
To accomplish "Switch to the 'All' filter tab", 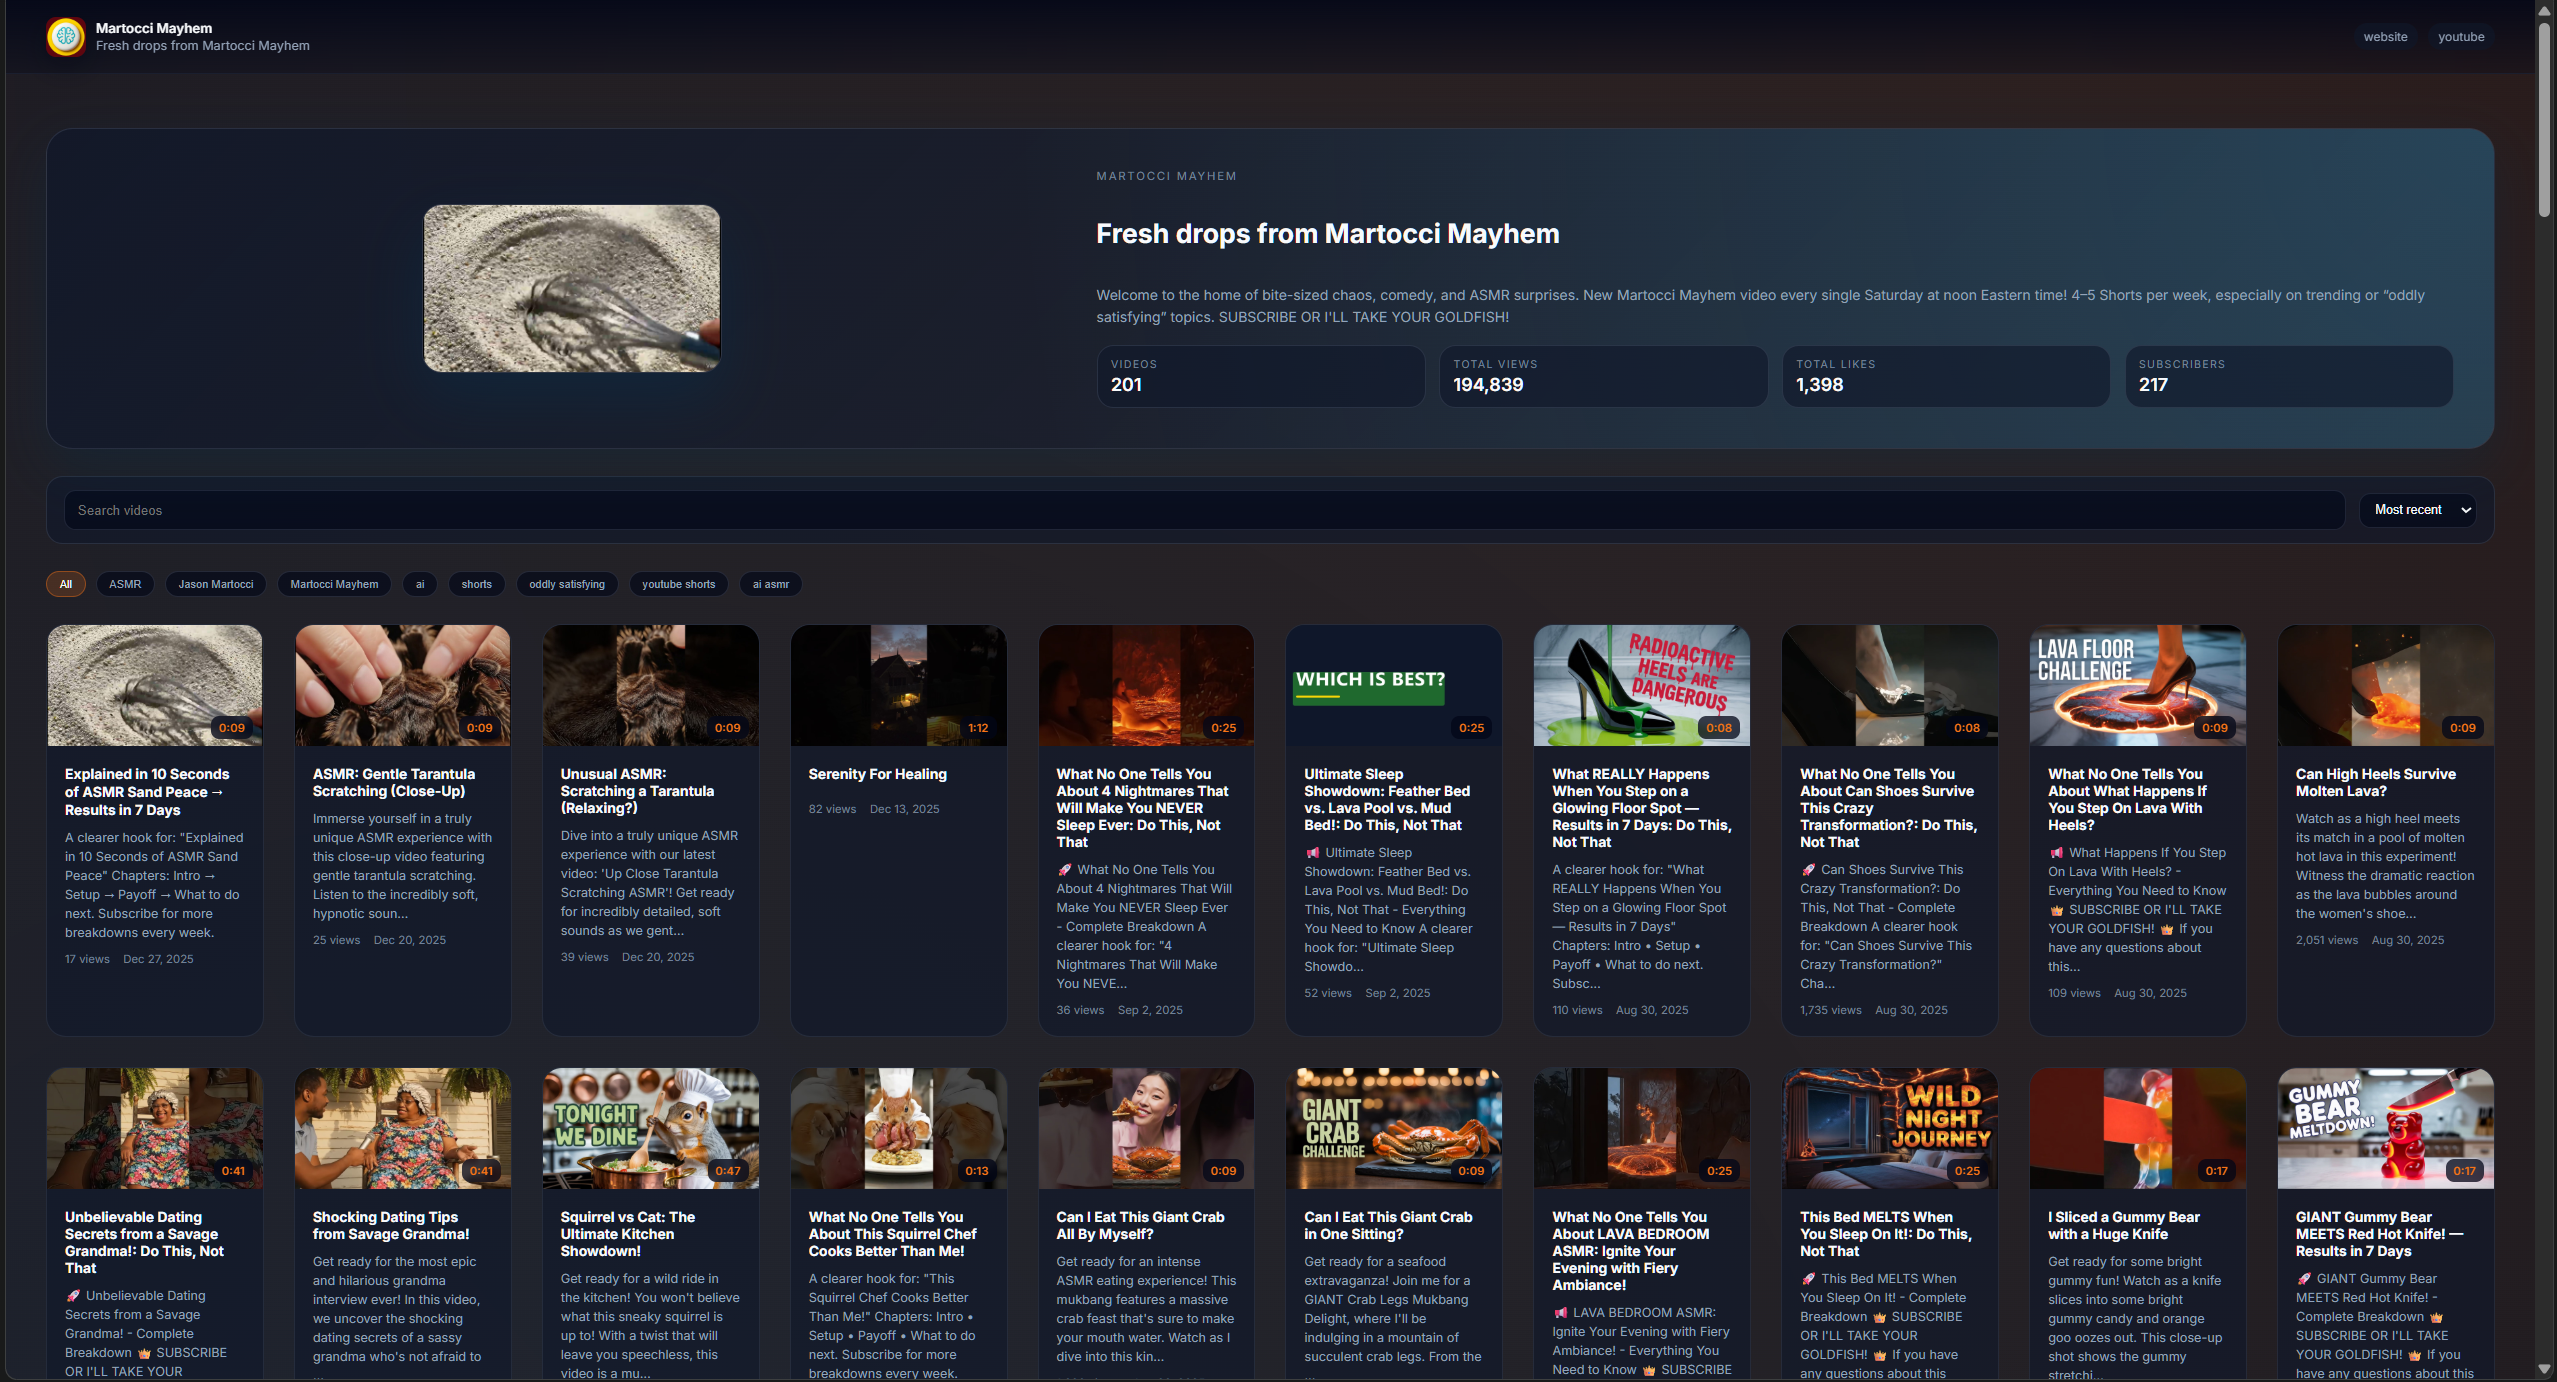I will (65, 584).
